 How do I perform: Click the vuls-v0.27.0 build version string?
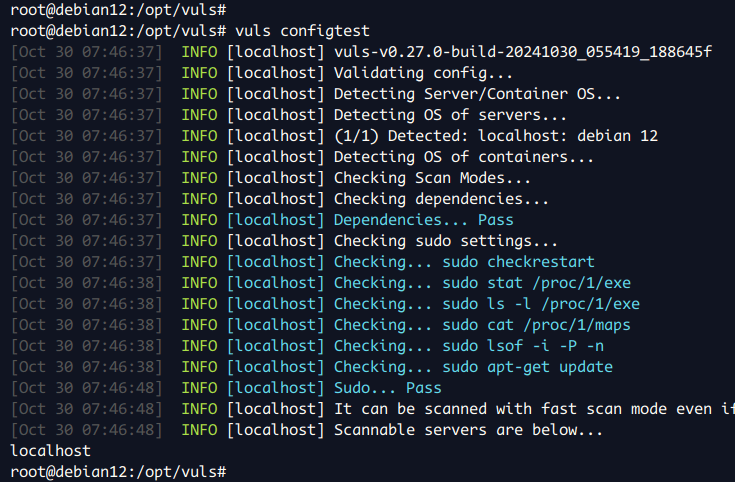click(522, 52)
